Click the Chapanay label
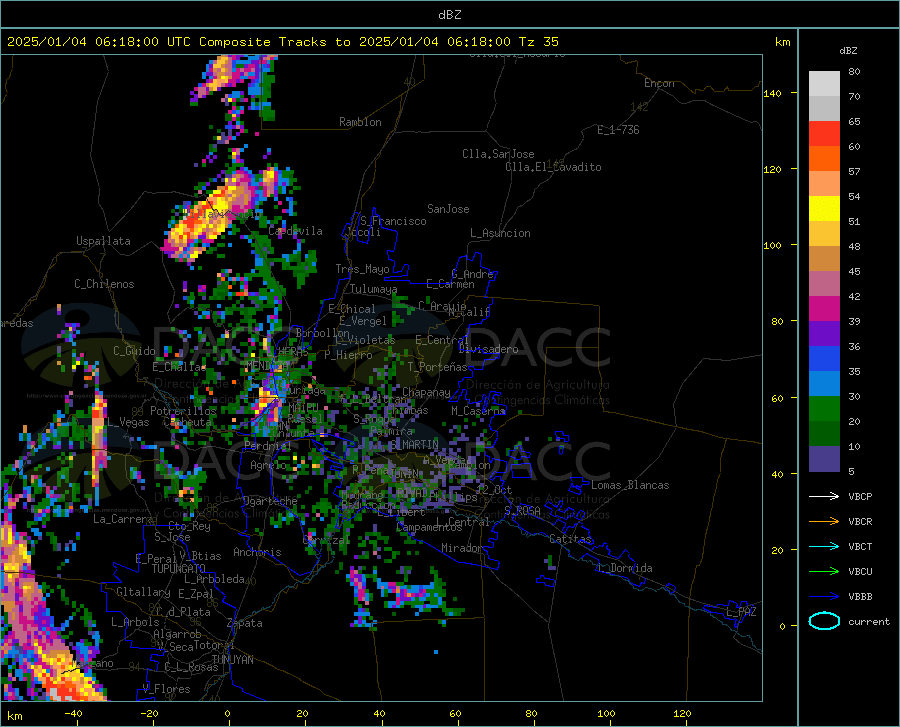This screenshot has width=900, height=727. coord(426,392)
